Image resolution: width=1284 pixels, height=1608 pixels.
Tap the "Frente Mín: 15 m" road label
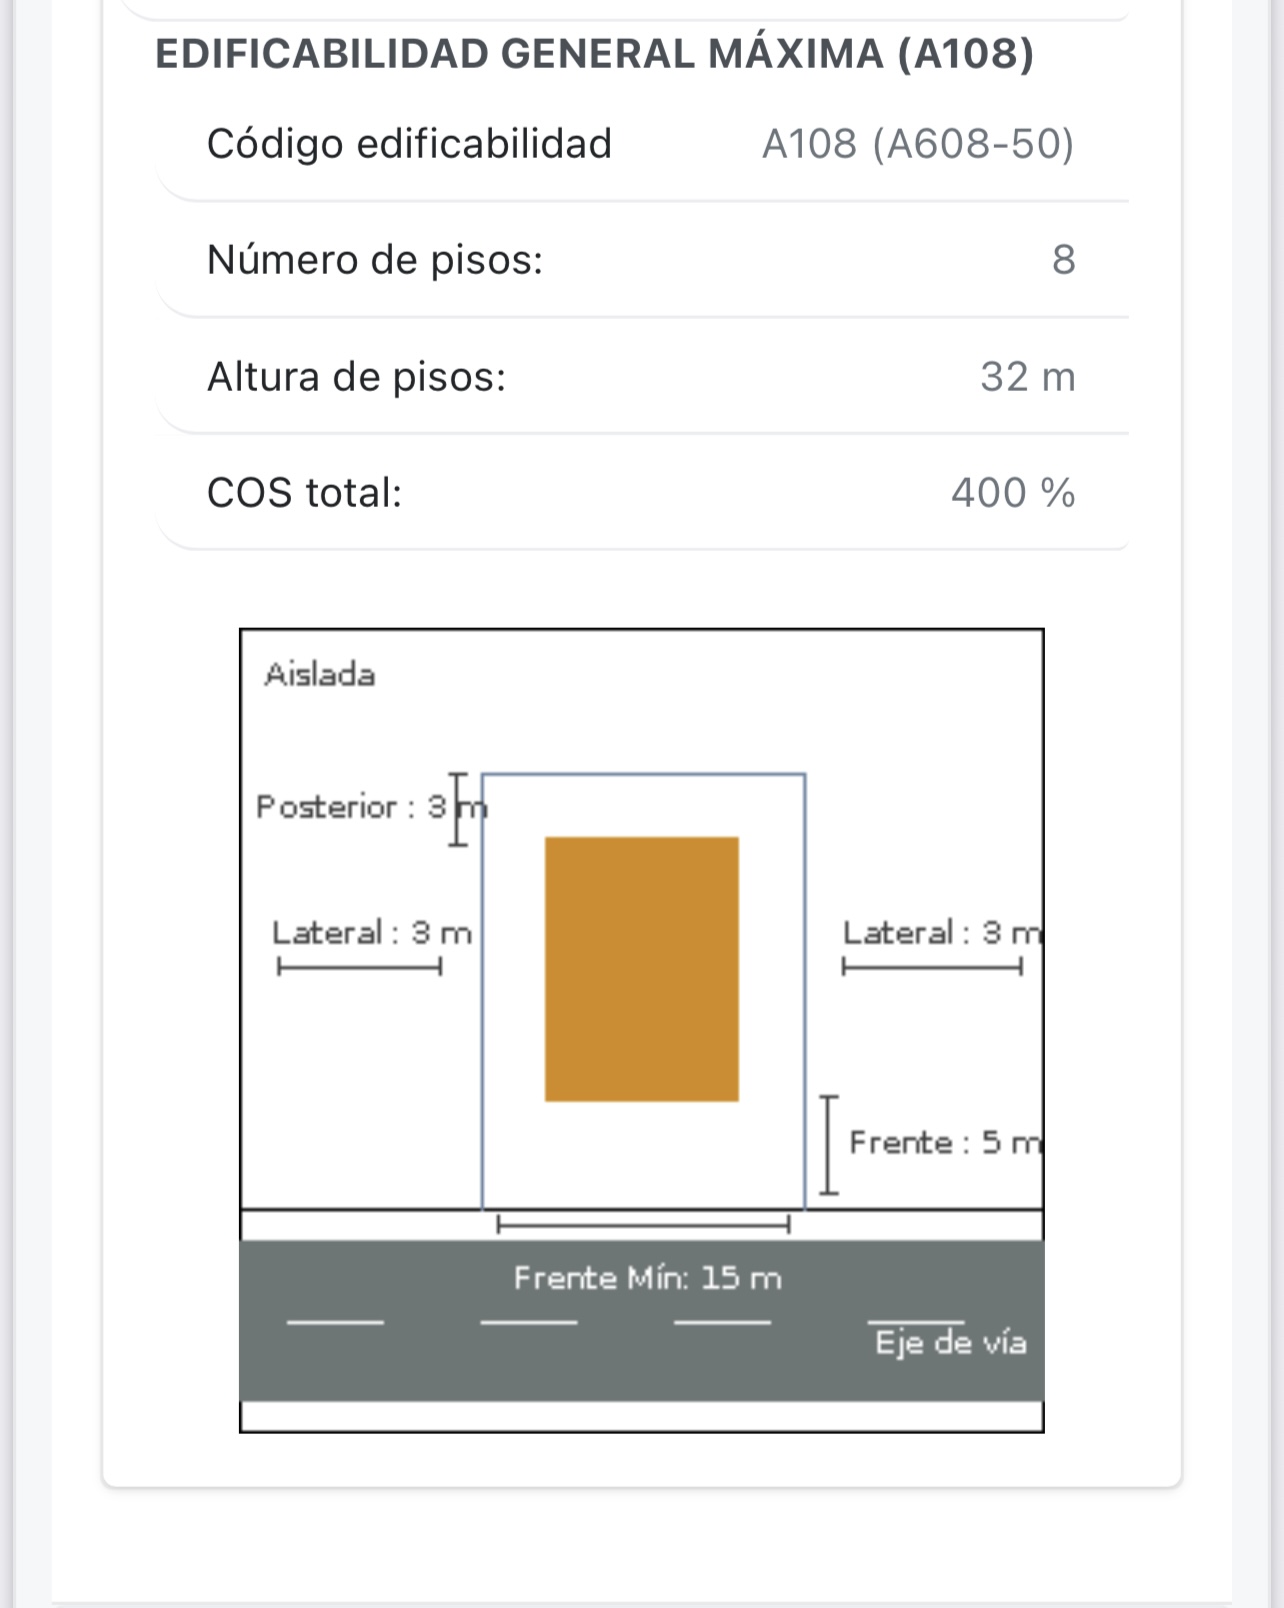tap(647, 1278)
